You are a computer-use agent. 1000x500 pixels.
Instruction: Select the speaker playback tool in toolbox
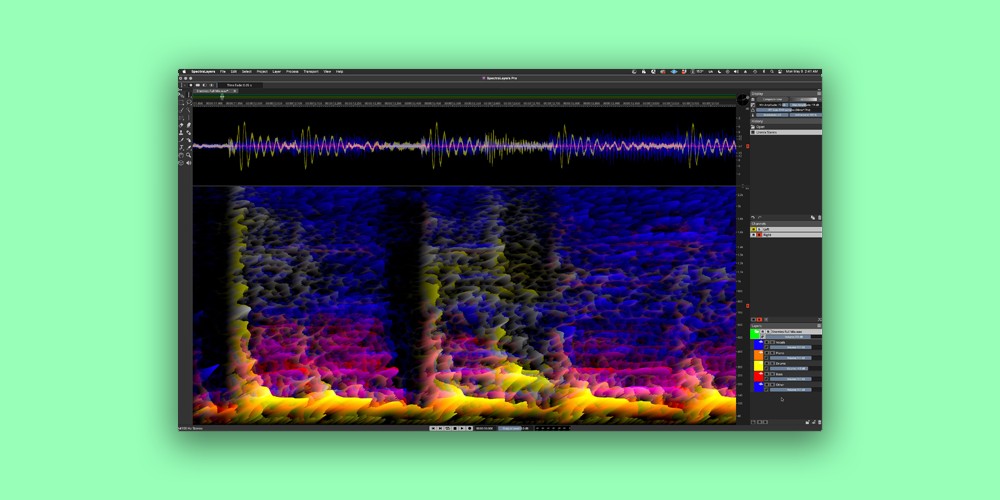[x=189, y=163]
